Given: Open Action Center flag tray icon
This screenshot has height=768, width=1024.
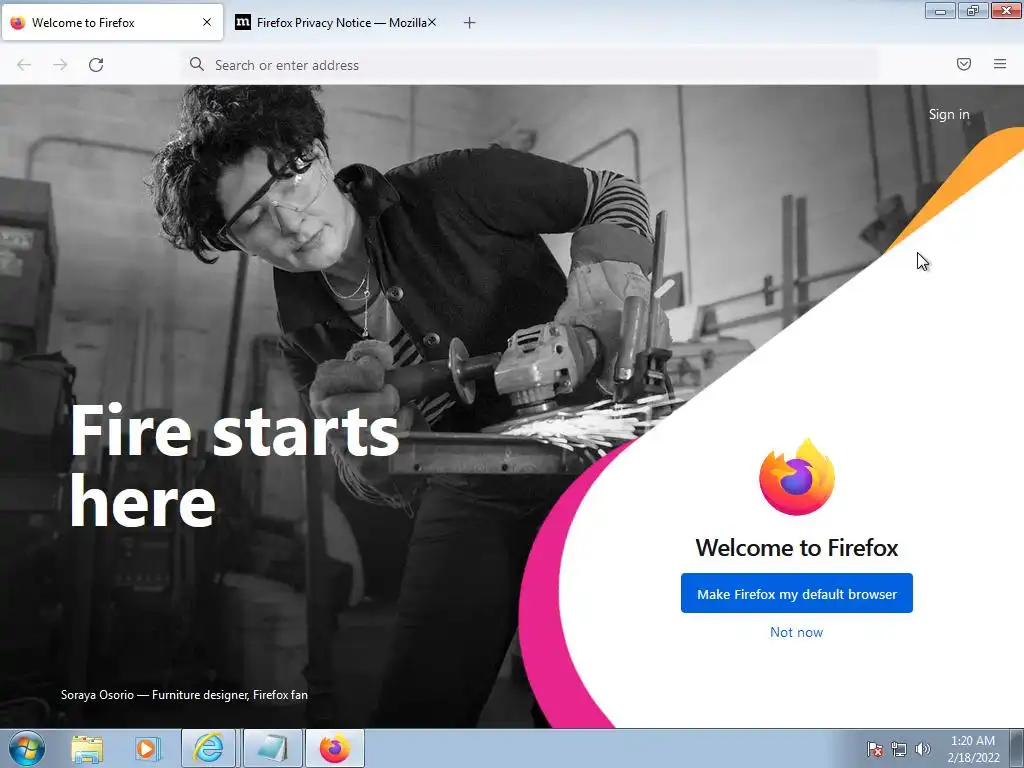Looking at the screenshot, I should (x=875, y=750).
